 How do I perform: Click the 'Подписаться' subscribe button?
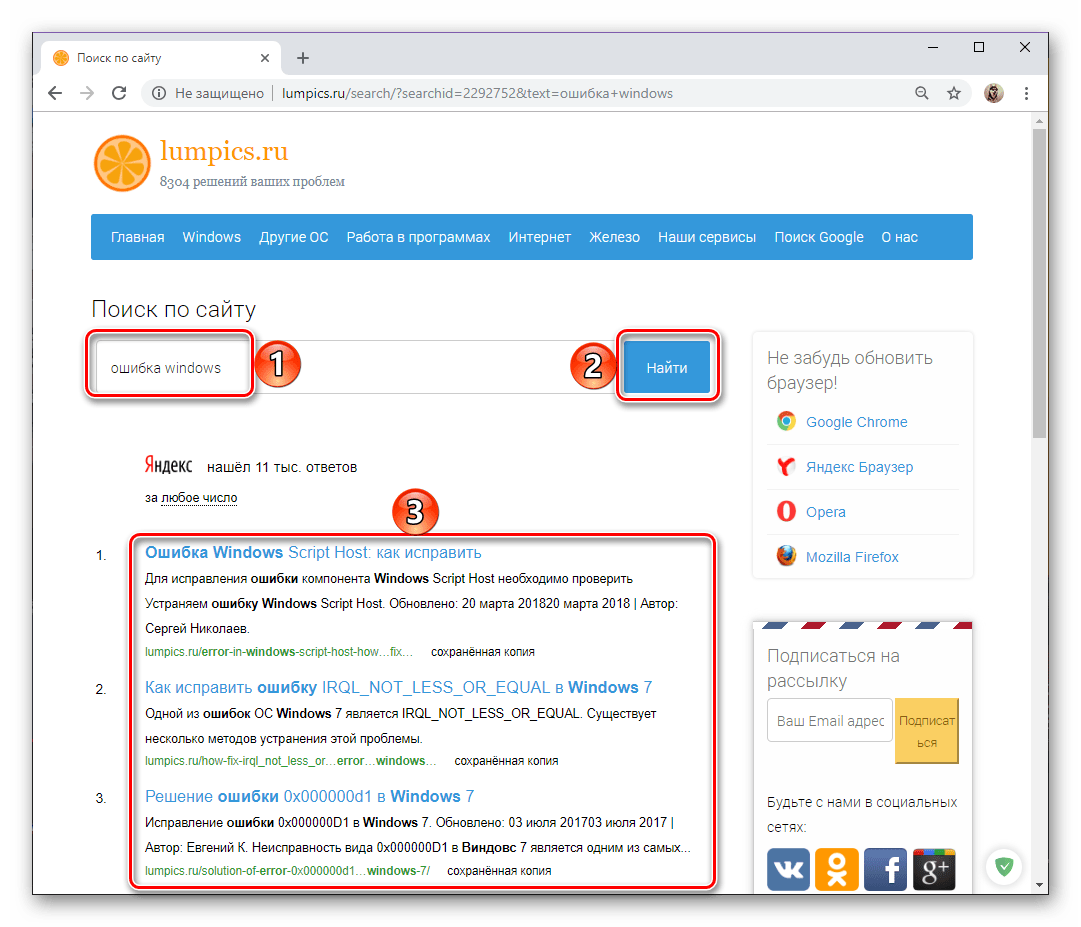click(926, 730)
